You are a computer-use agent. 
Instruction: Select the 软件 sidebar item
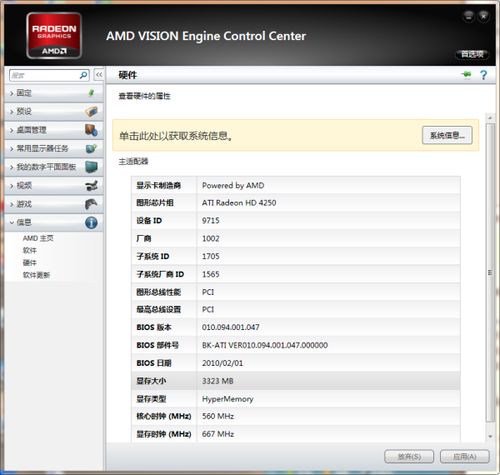click(x=30, y=250)
